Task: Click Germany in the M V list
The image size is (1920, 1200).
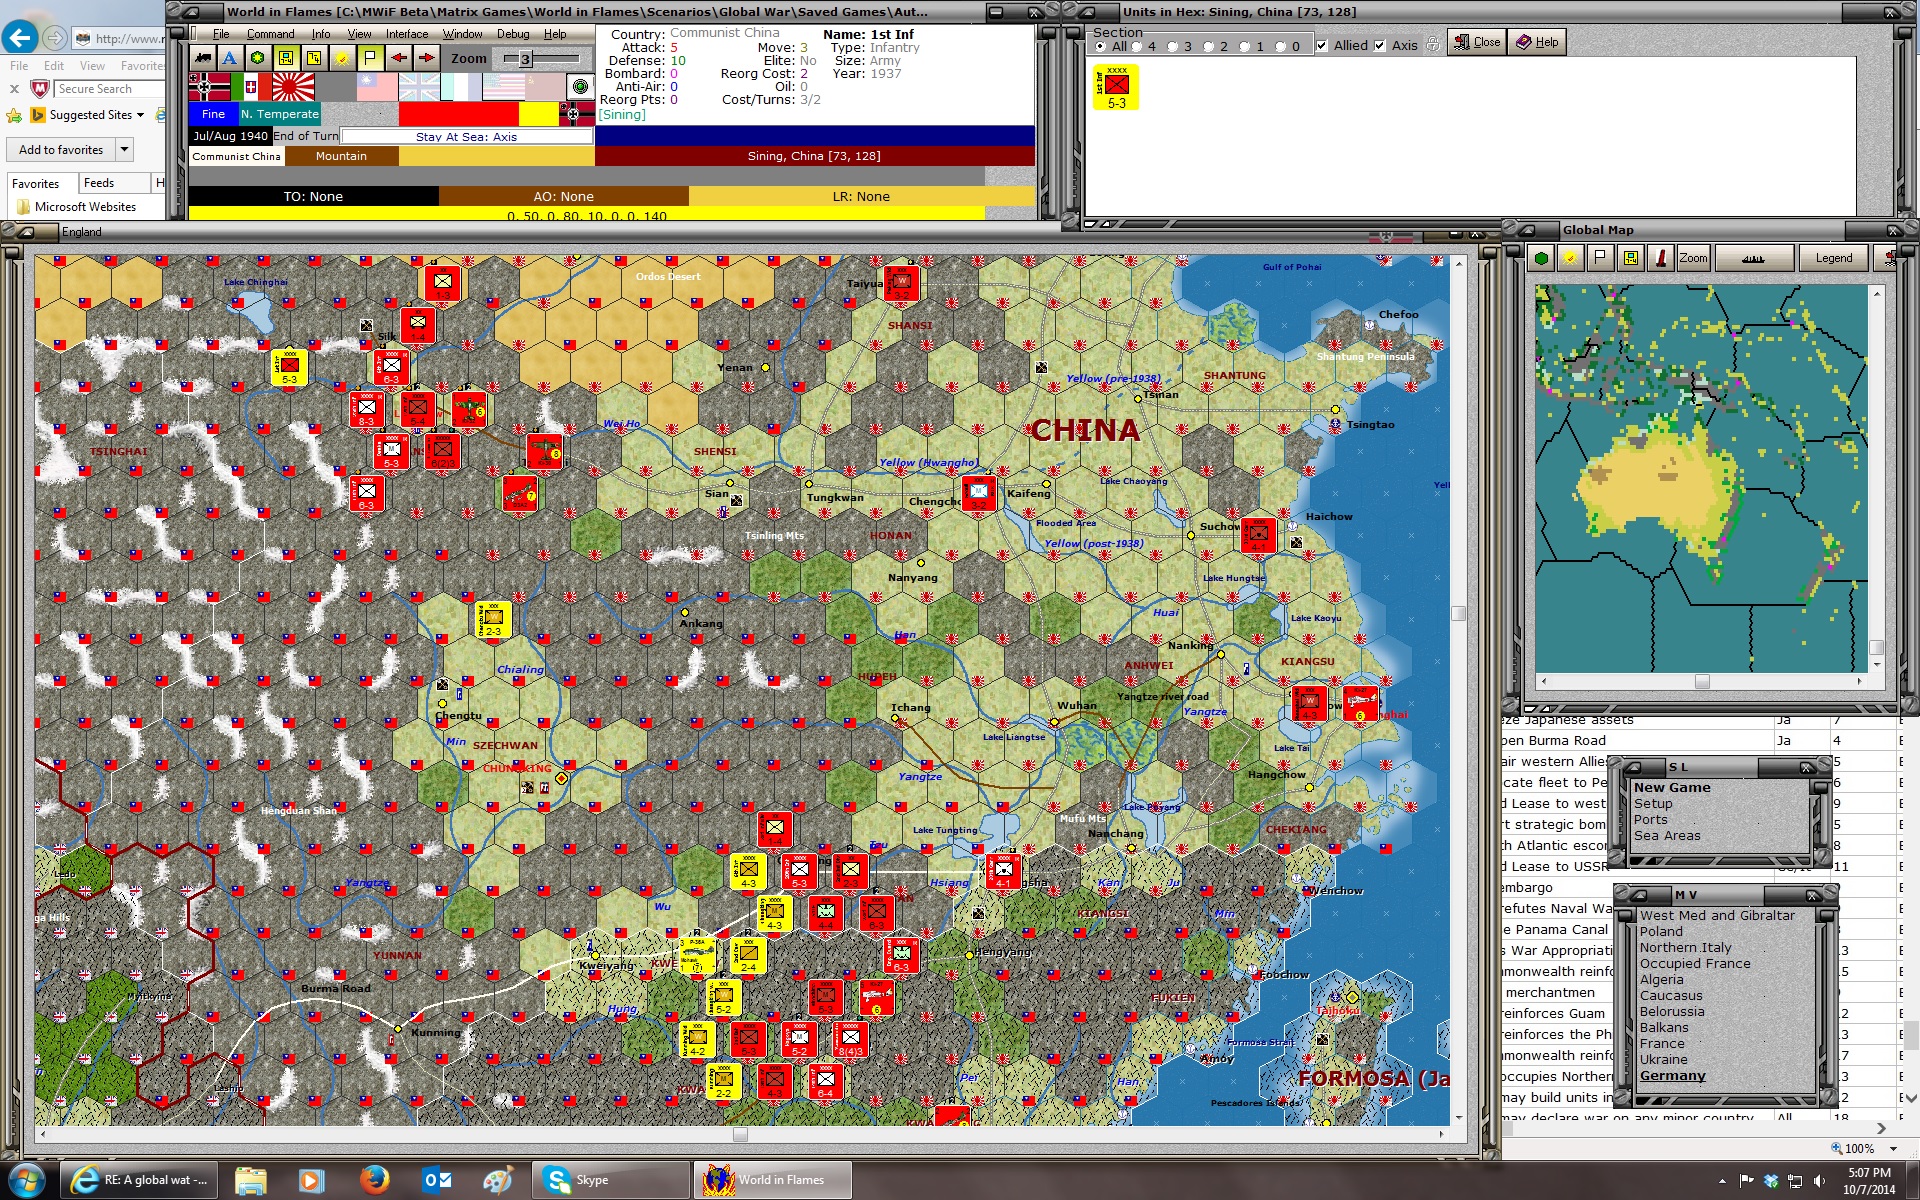Action: 1672,1076
